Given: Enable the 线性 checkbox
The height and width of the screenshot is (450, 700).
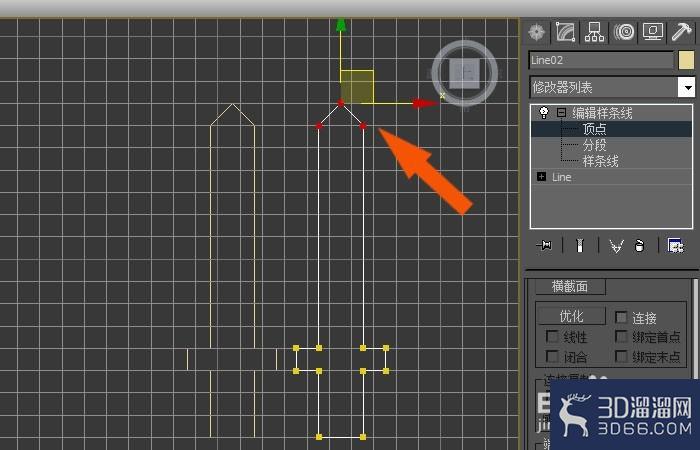Looking at the screenshot, I should (552, 337).
